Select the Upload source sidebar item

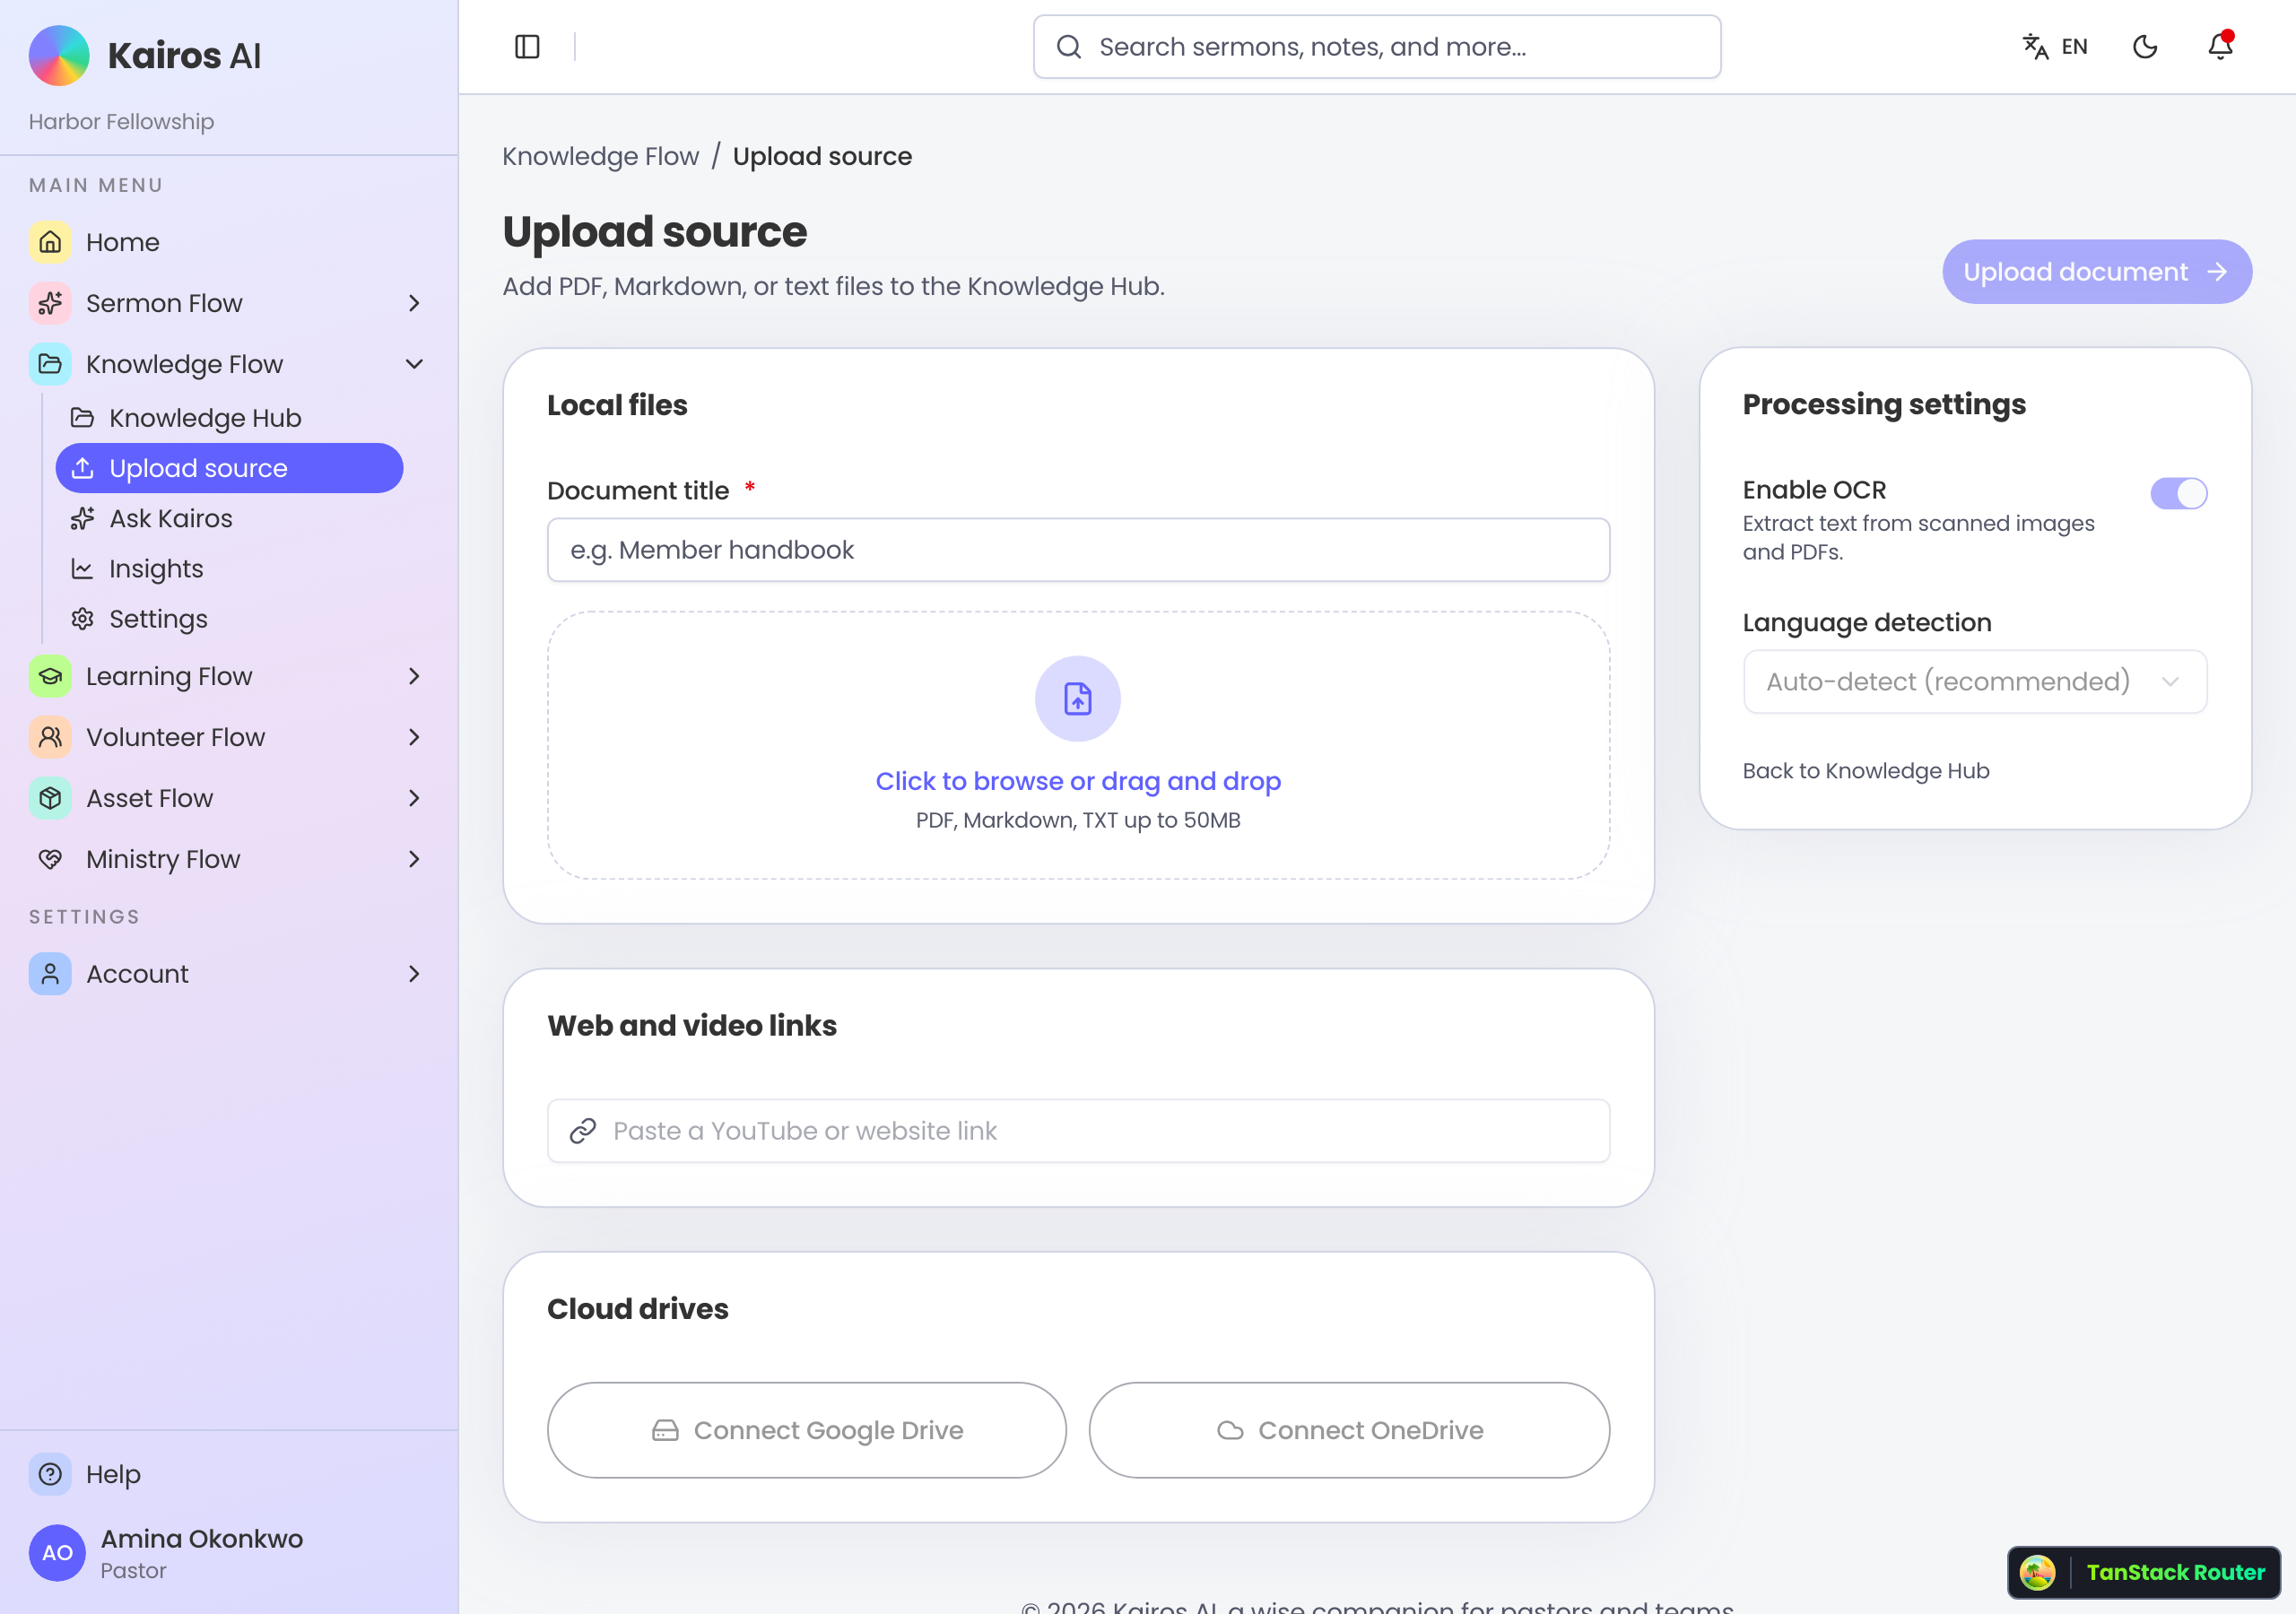pos(229,468)
